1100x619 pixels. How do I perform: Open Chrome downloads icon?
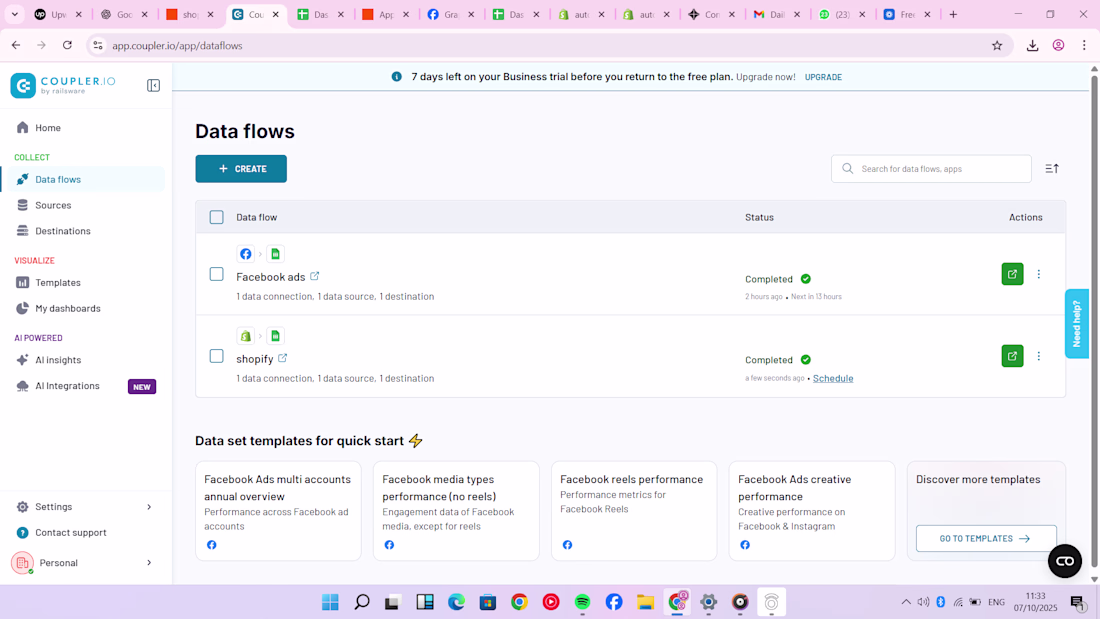[1032, 46]
